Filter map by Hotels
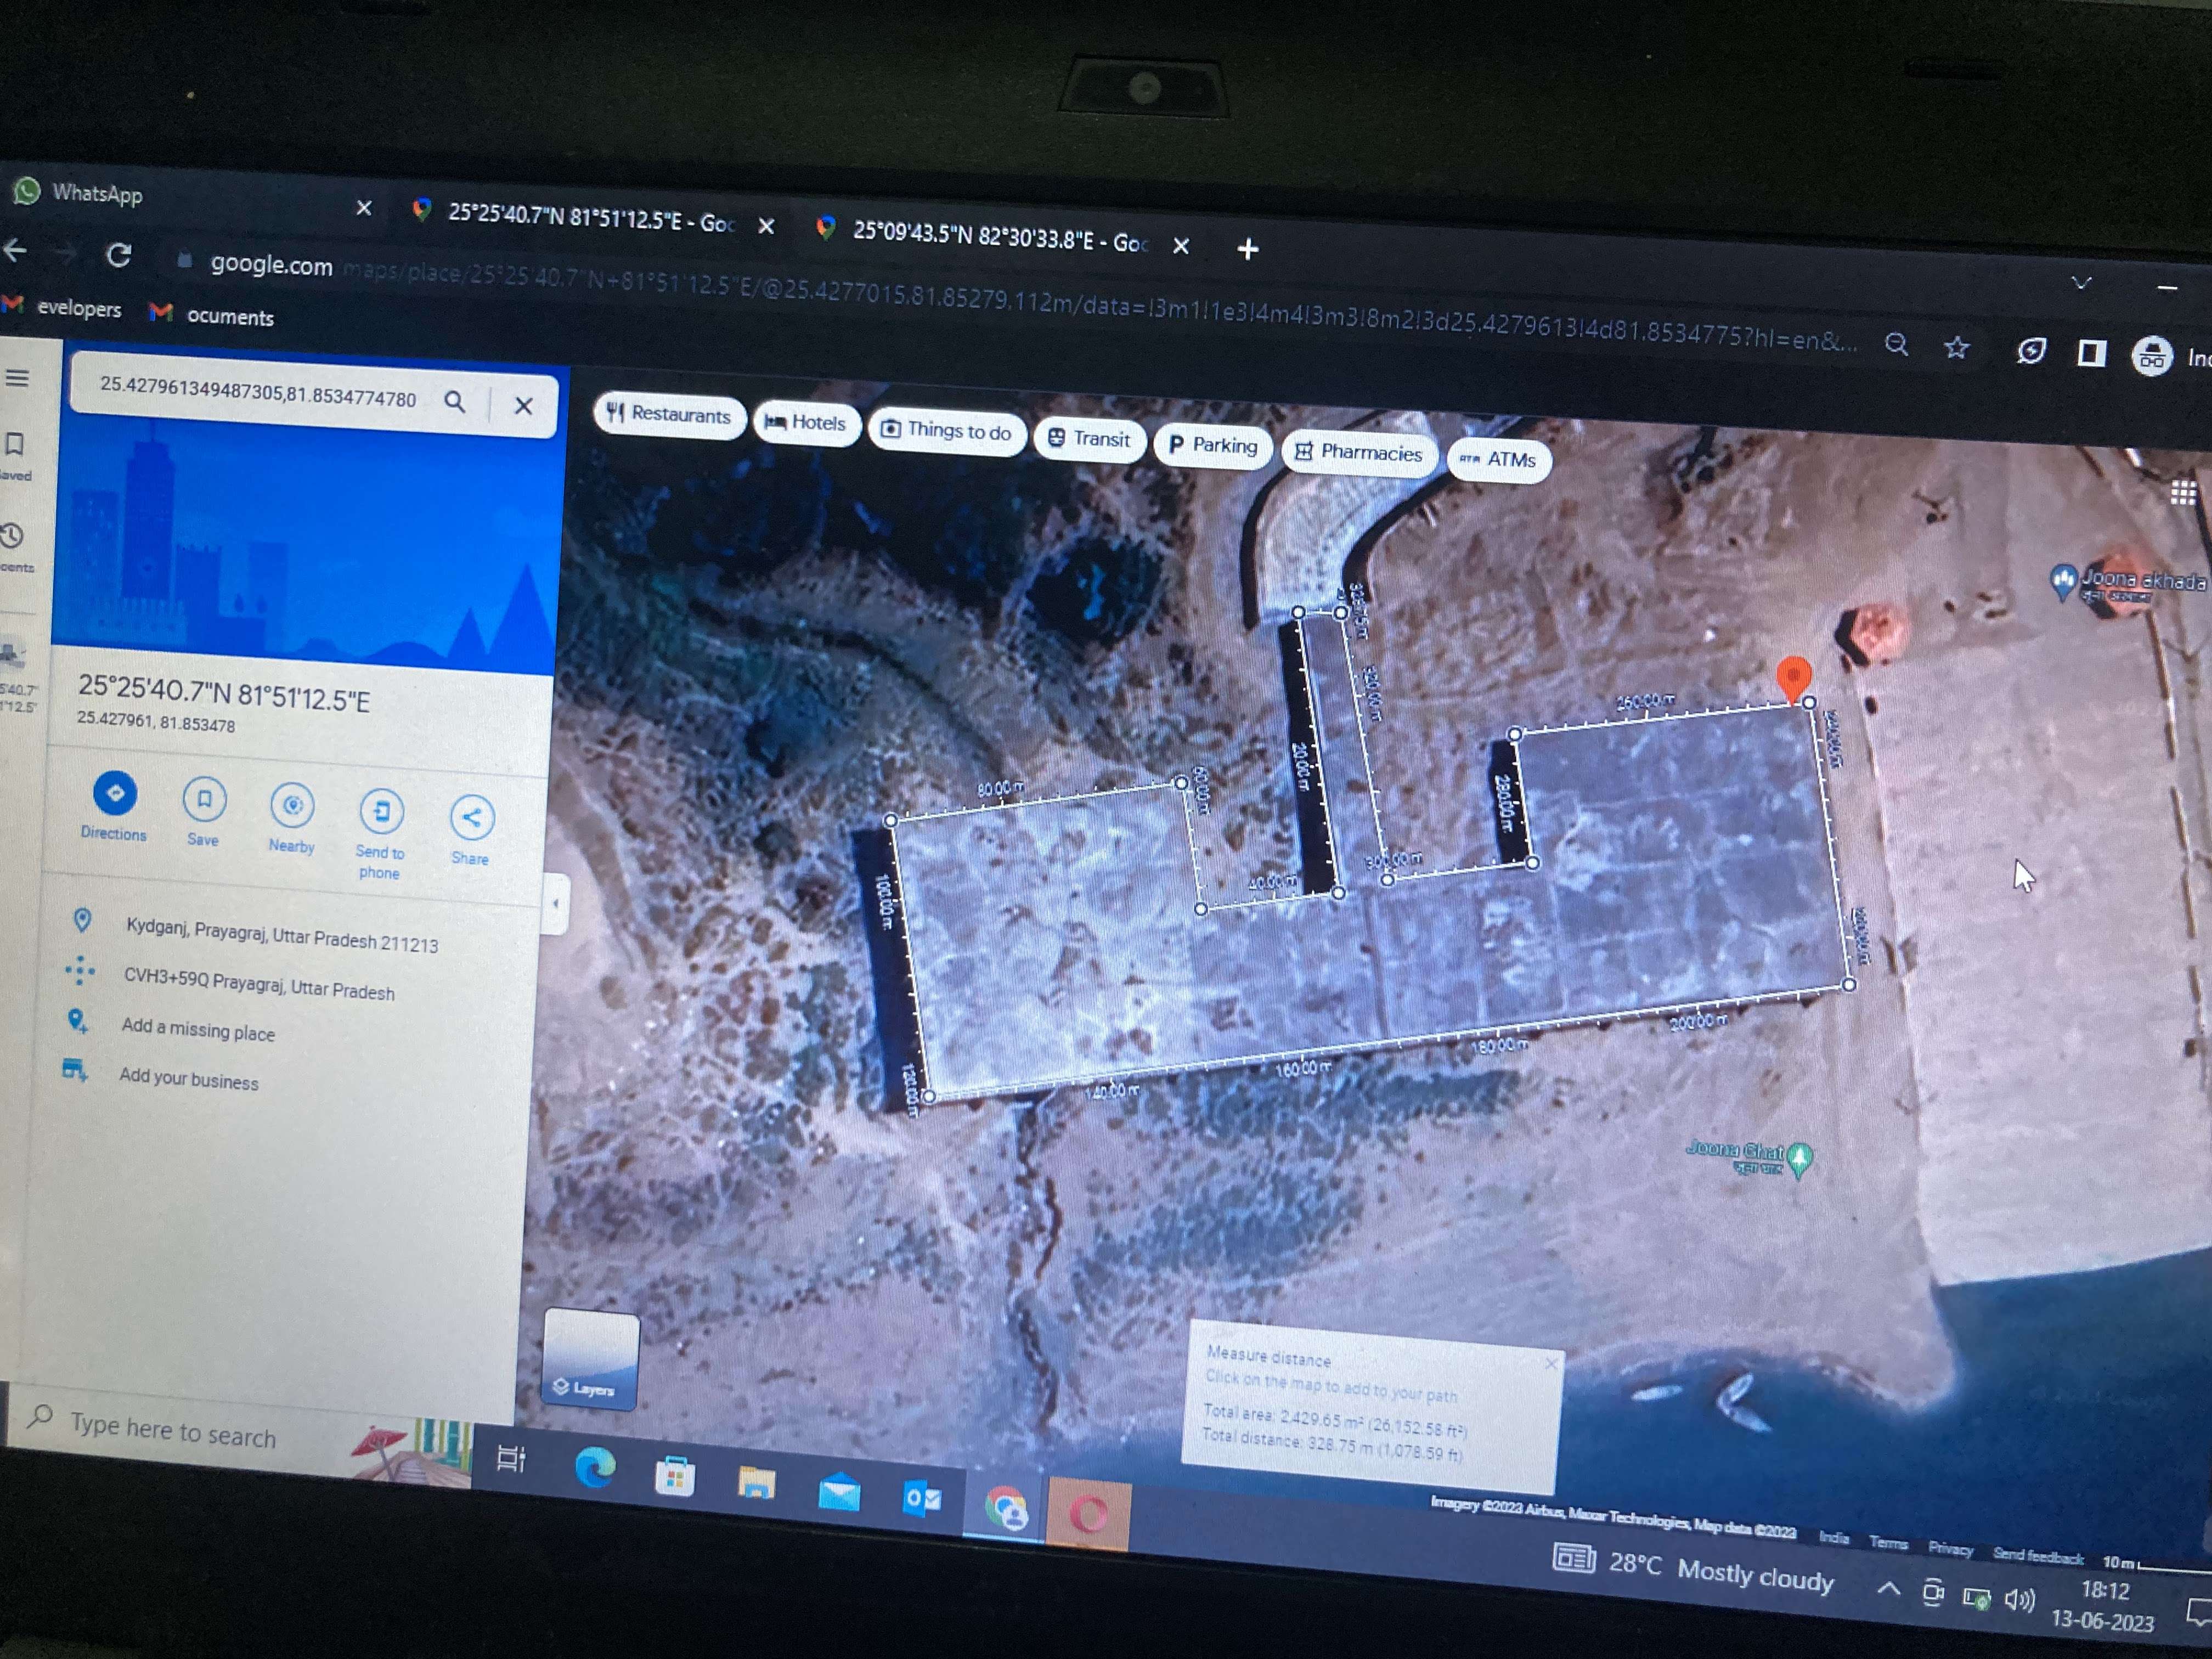The image size is (2212, 1659). (806, 422)
